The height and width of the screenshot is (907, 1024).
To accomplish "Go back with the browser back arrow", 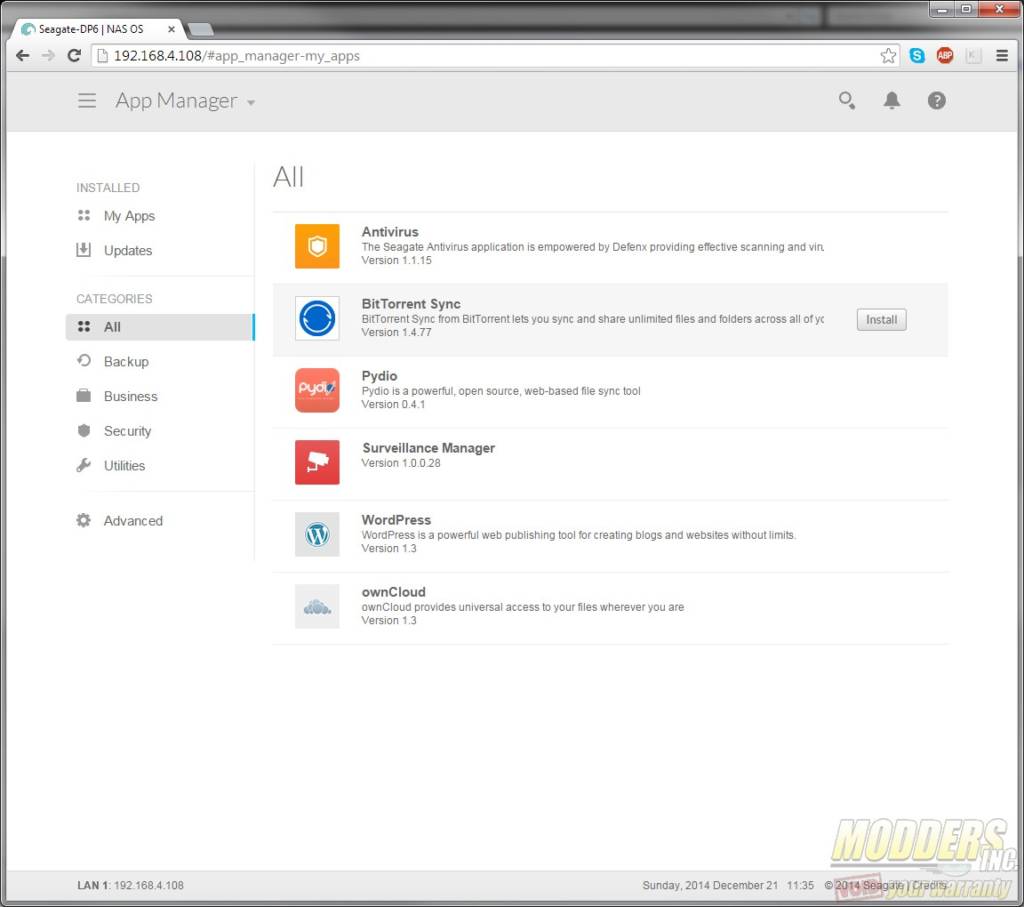I will [x=22, y=56].
